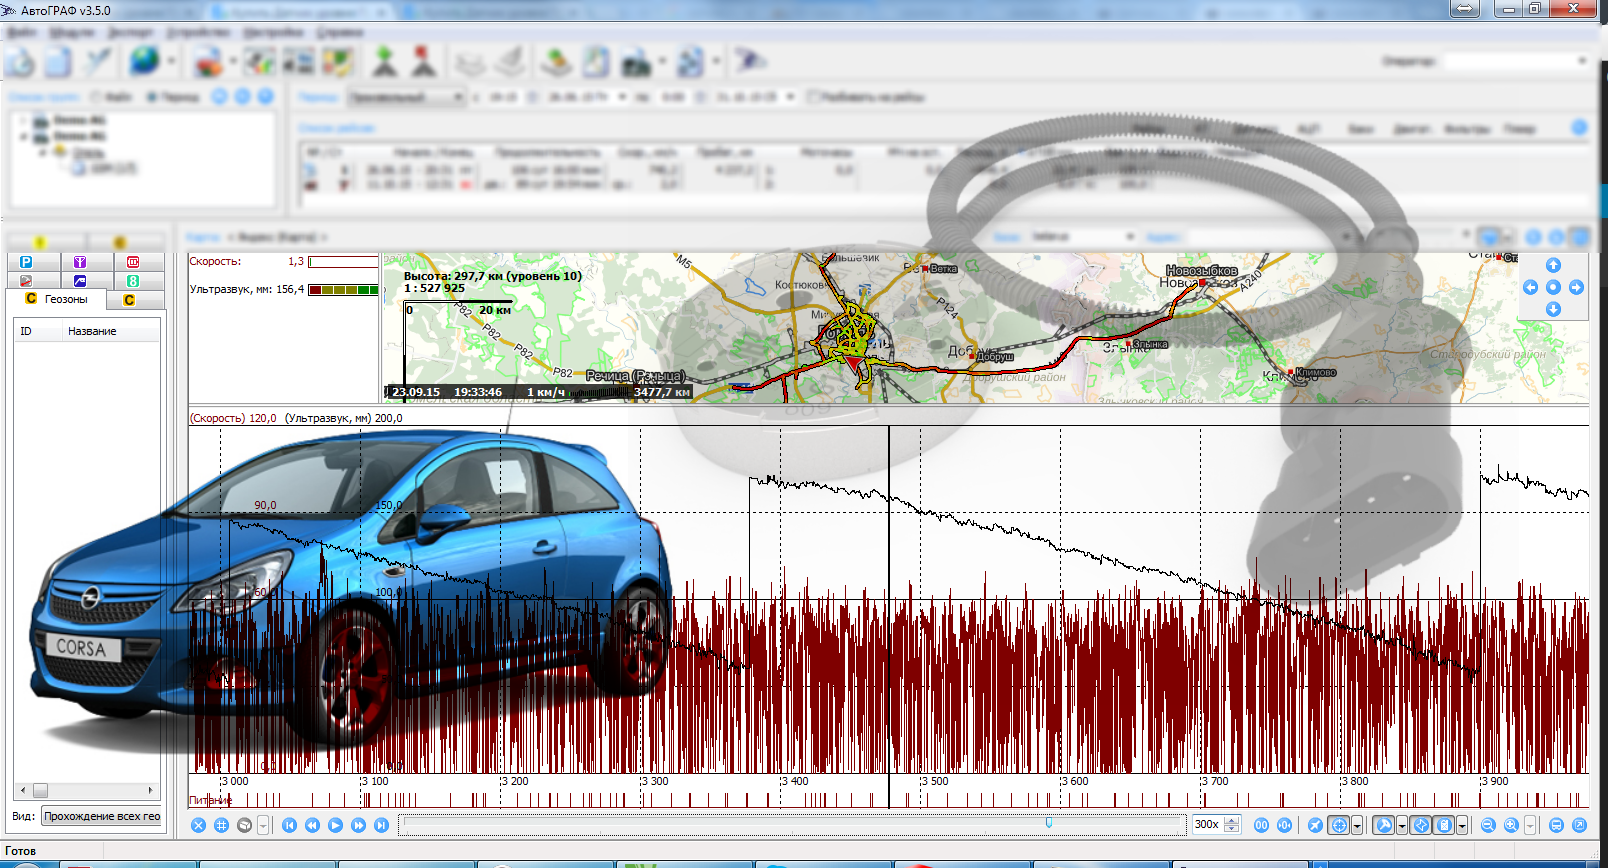Pan the map up with the arrow
The height and width of the screenshot is (868, 1608).
point(1553,266)
